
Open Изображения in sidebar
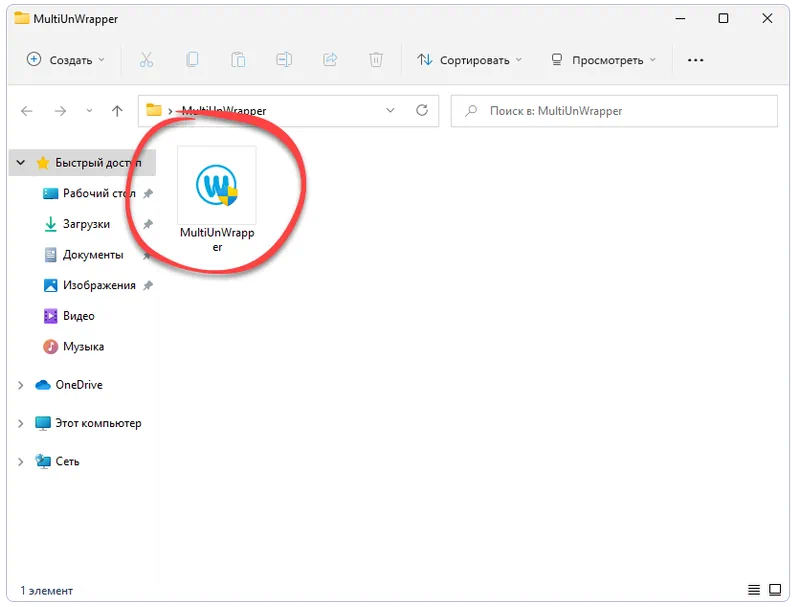click(99, 285)
